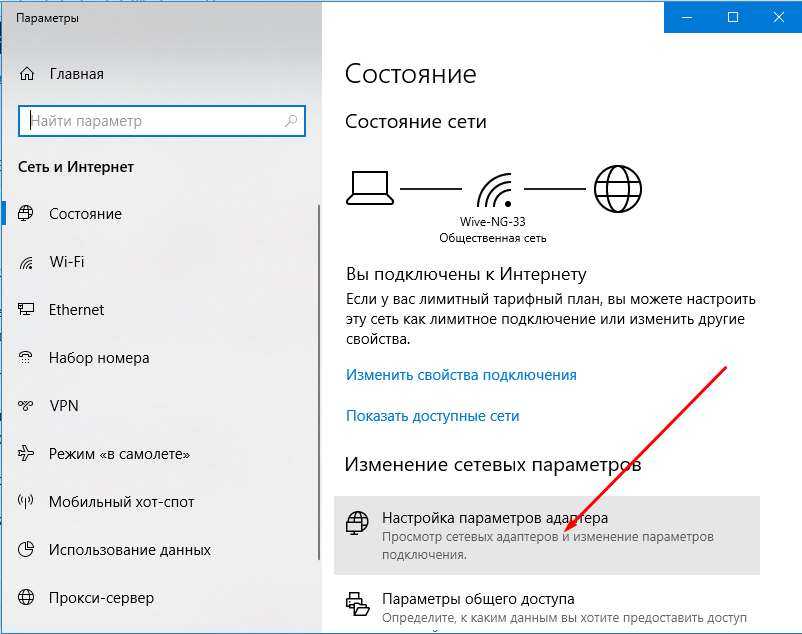Click Изменить свойства подключения link

point(461,375)
